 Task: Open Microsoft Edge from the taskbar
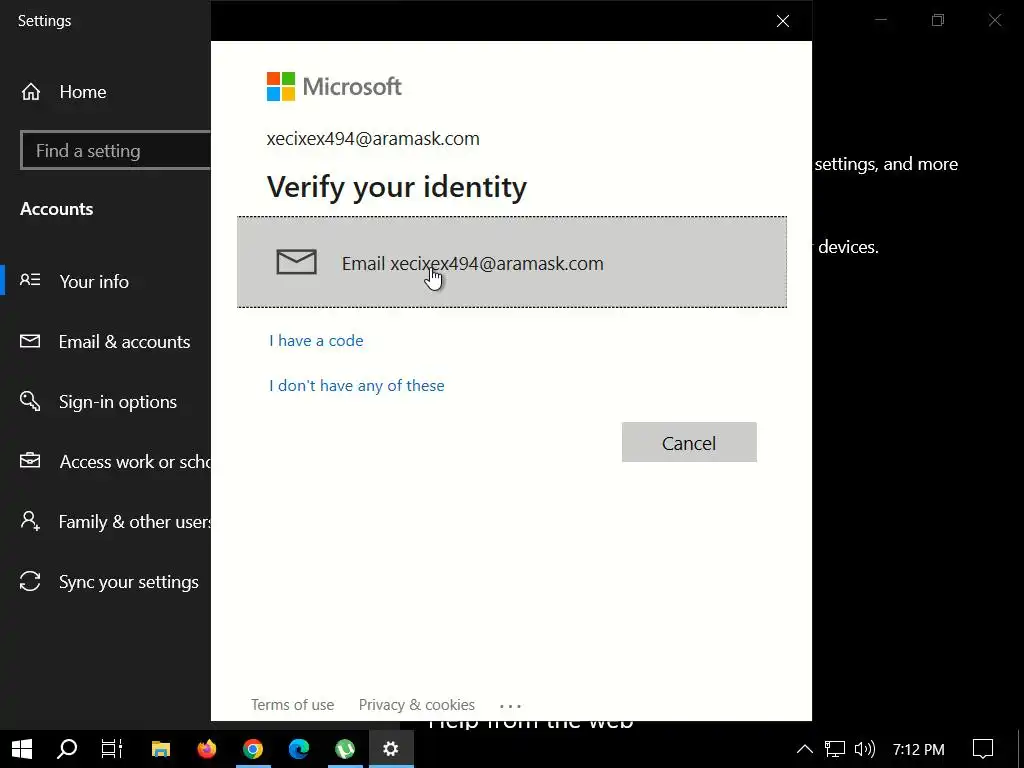299,749
